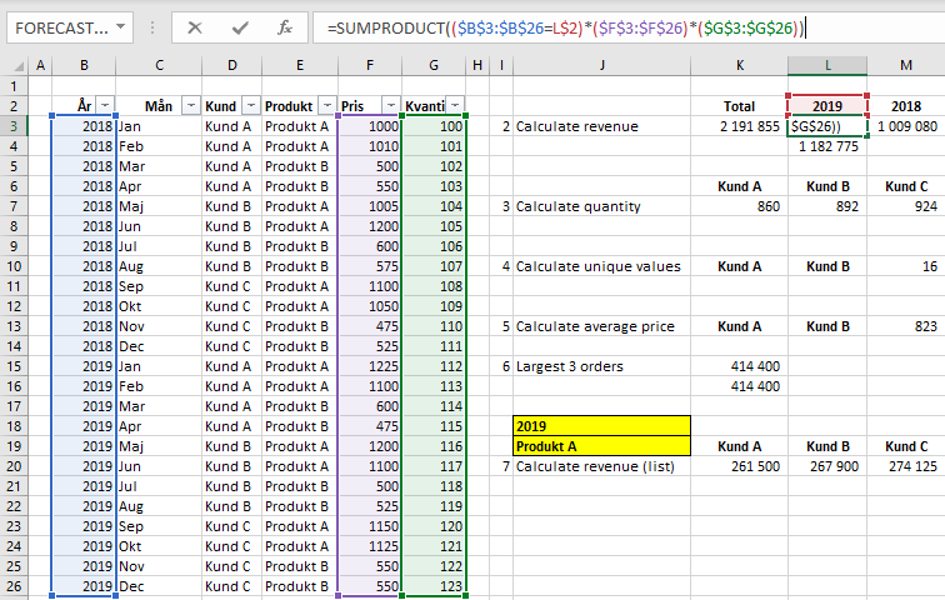Image resolution: width=945 pixels, height=600 pixels.
Task: Click the quantity value 860
Action: click(768, 206)
